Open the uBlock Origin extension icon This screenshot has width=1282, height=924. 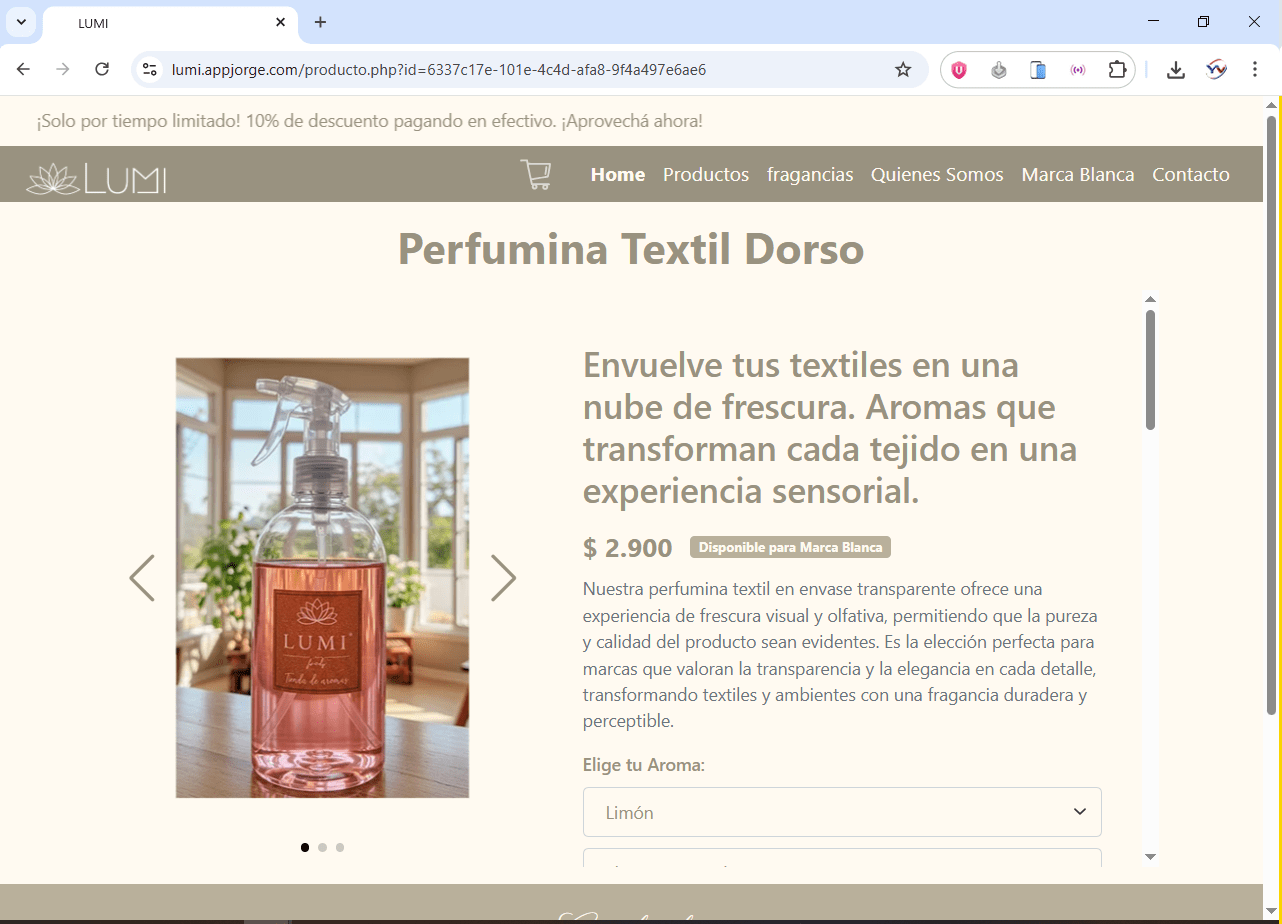coord(959,69)
